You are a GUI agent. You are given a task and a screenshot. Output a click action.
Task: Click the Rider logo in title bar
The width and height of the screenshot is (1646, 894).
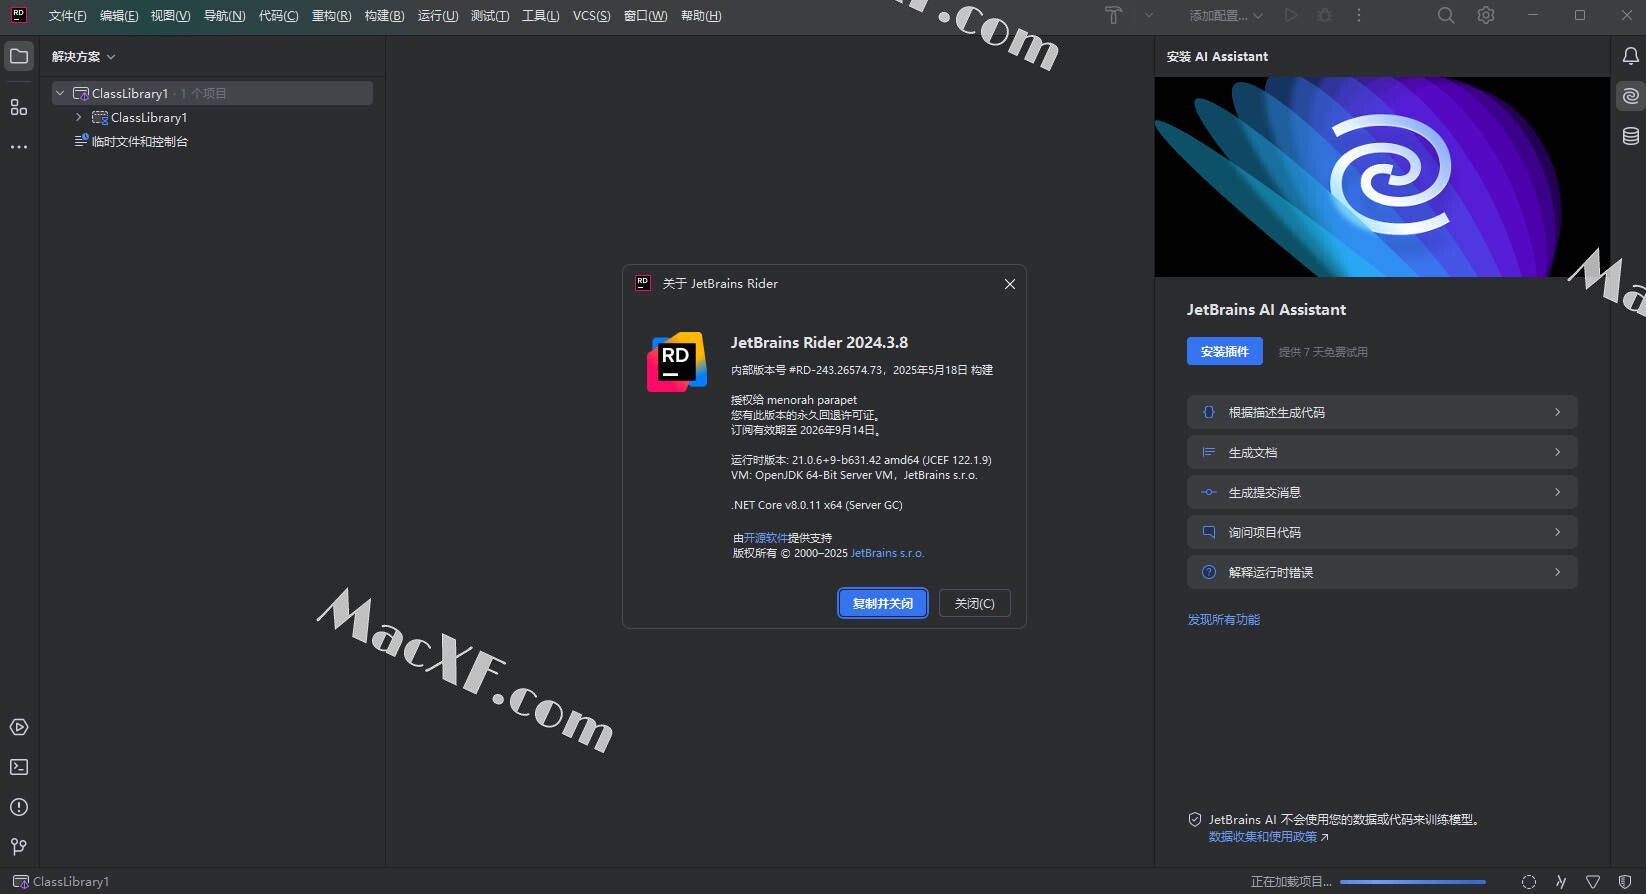pyautogui.click(x=19, y=15)
